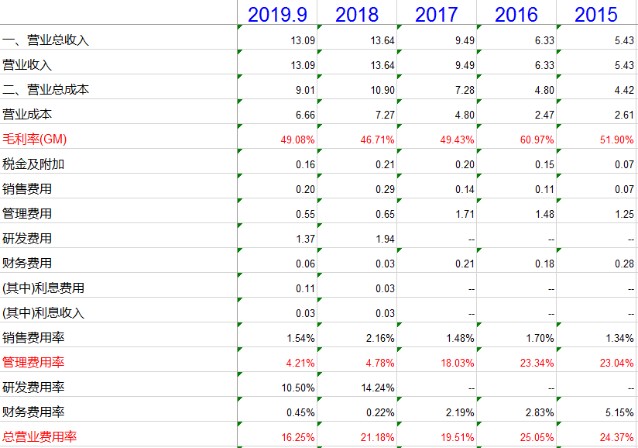
Task: Click the 2016 column header
Action: point(516,14)
